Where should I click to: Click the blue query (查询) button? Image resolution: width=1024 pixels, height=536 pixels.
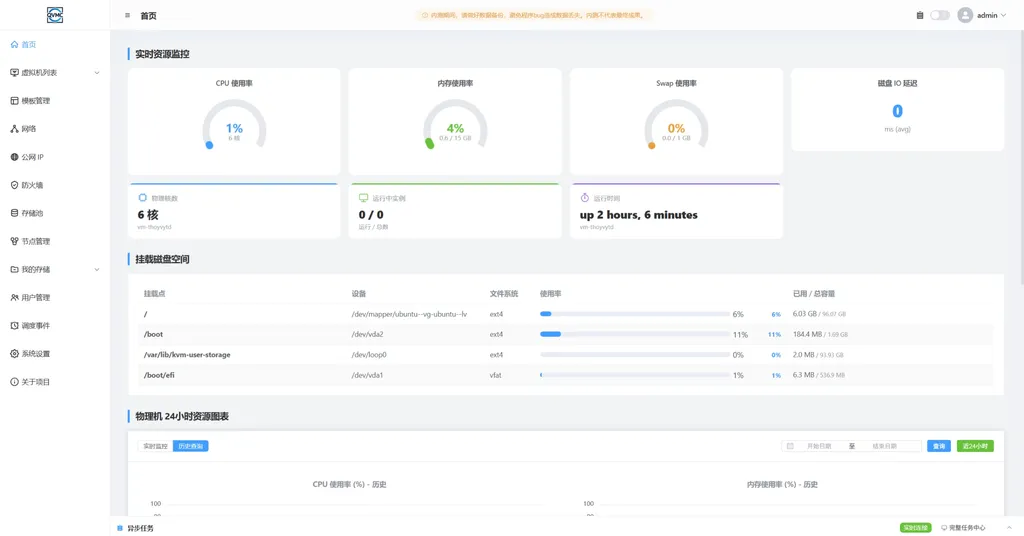coord(938,446)
